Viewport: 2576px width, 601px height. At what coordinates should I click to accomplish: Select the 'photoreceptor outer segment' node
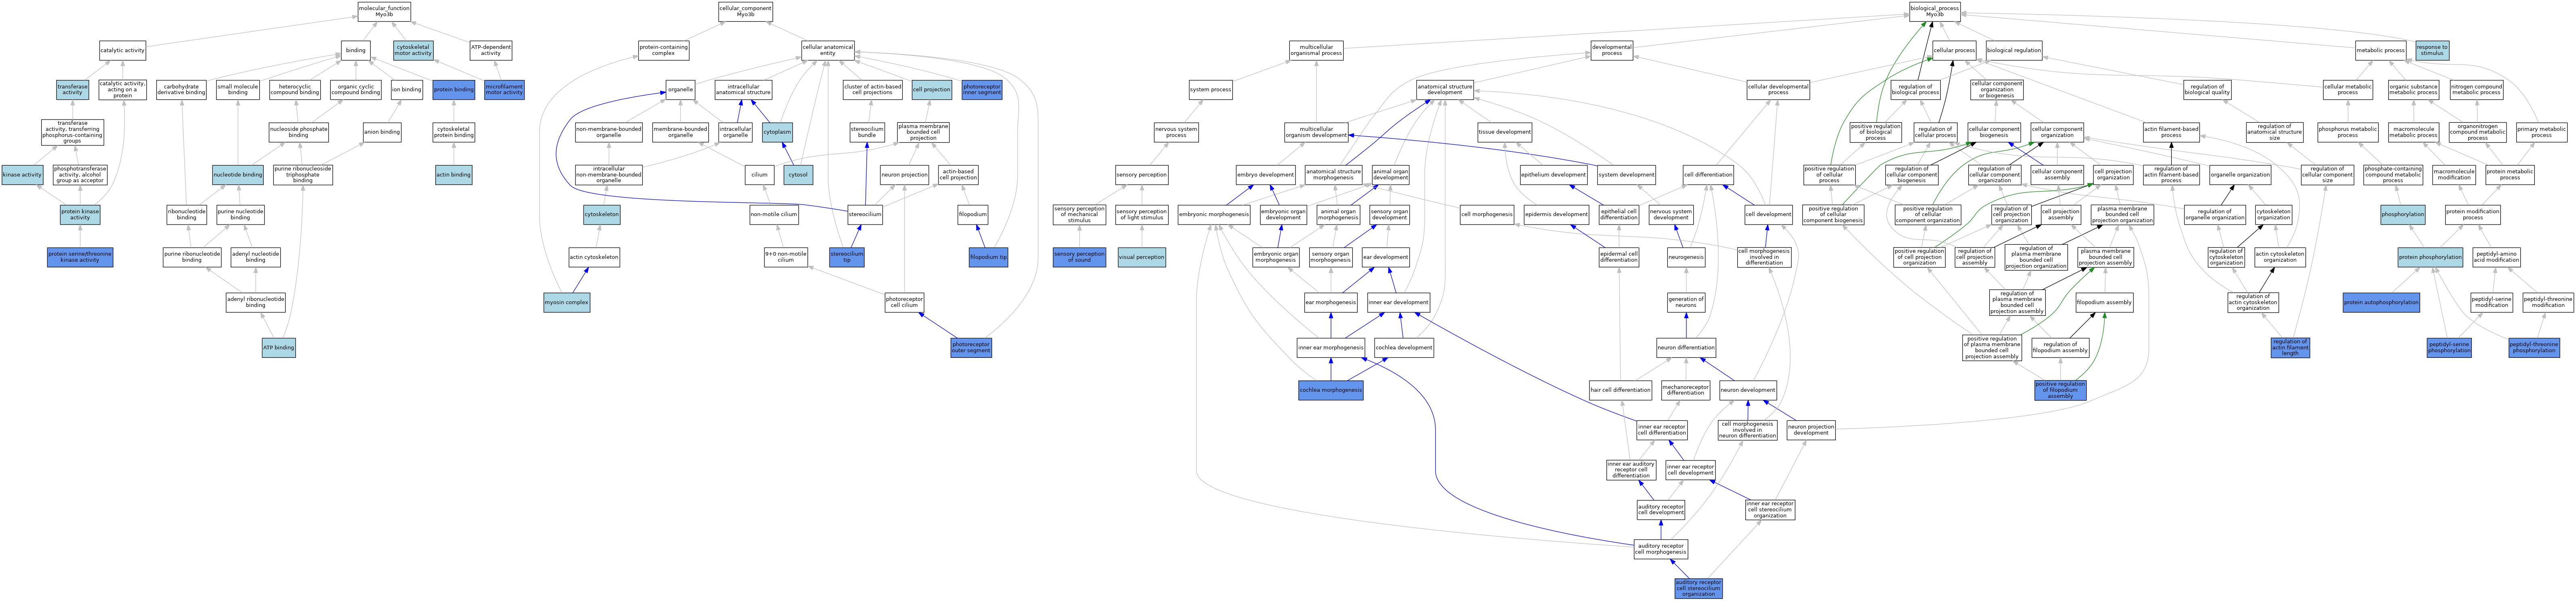(x=971, y=348)
